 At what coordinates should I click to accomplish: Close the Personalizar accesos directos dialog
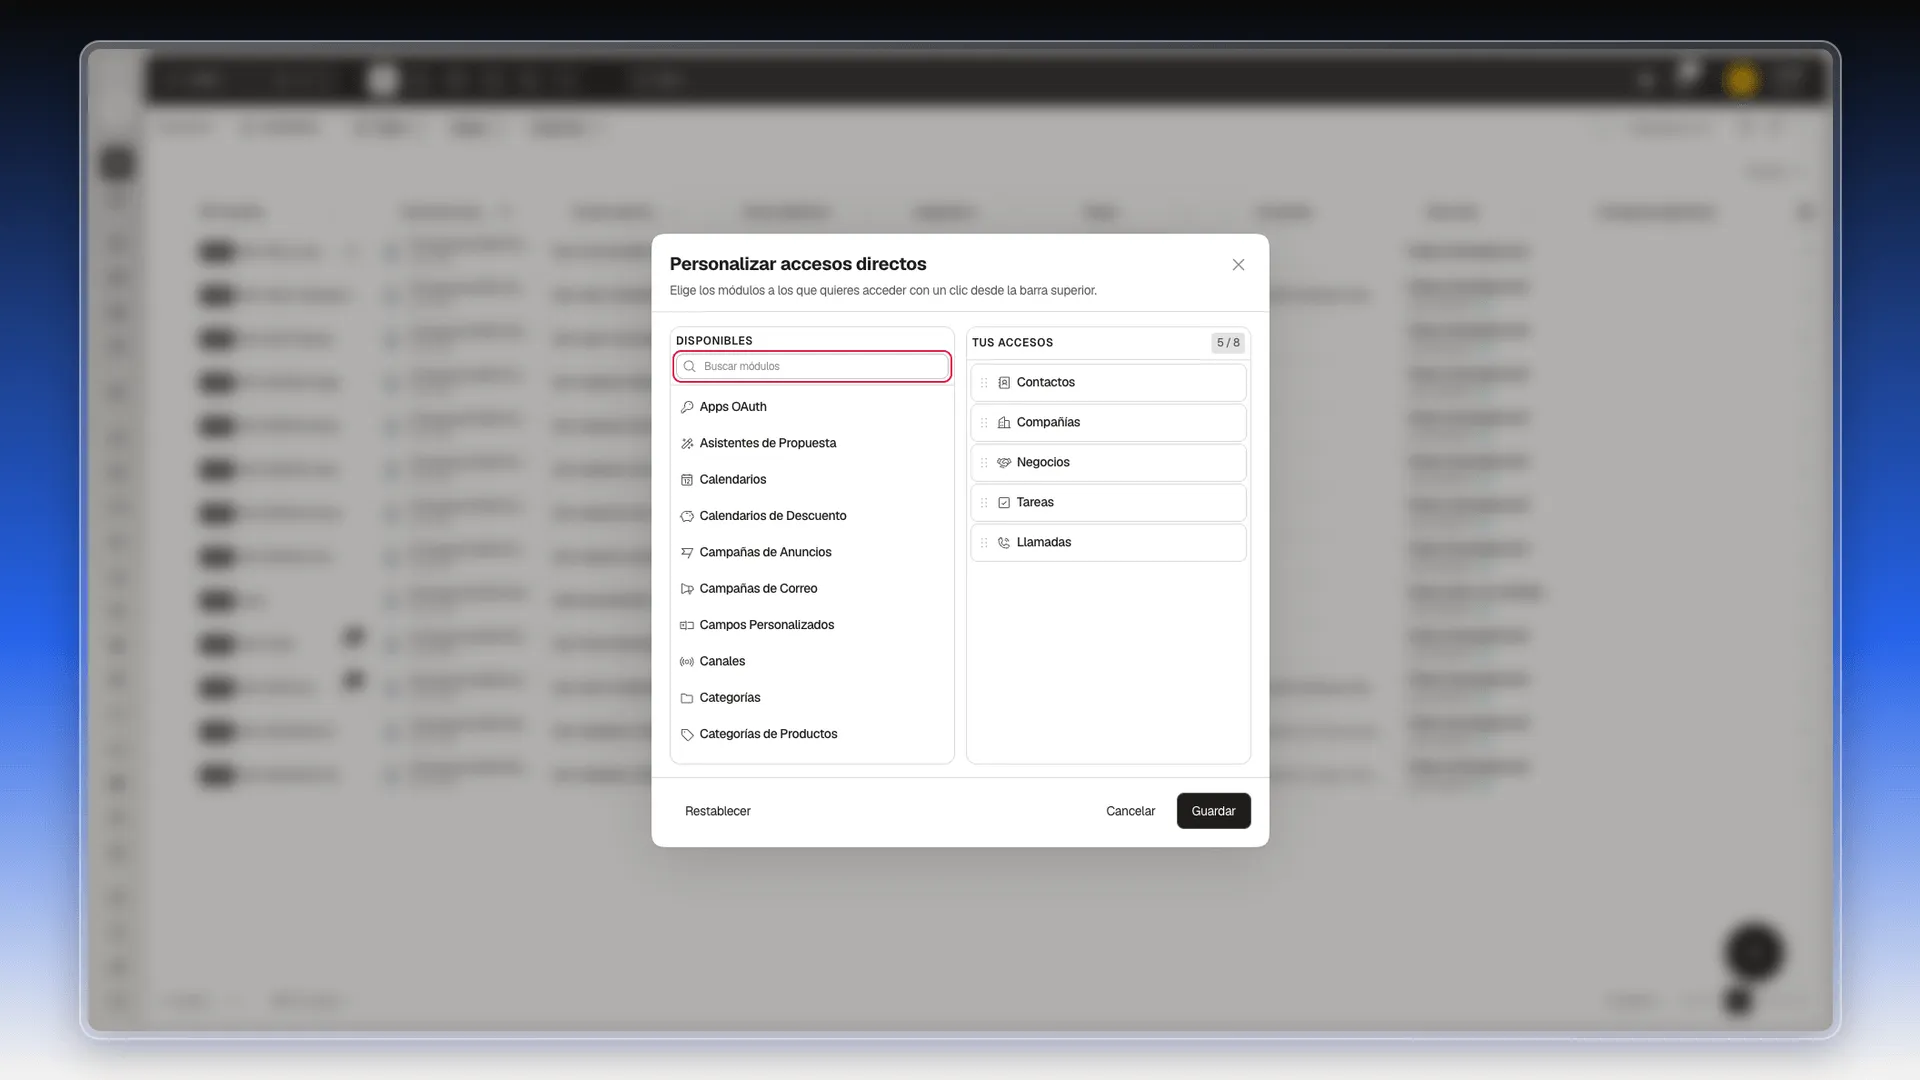(x=1238, y=265)
